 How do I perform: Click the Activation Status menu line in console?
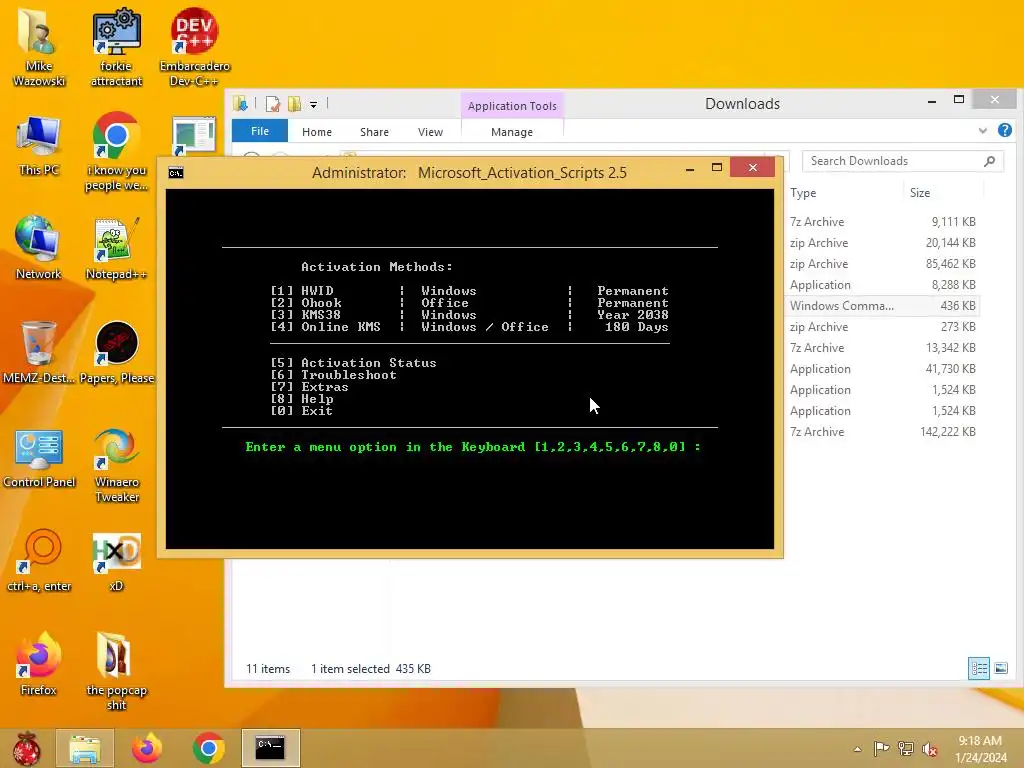coord(353,362)
